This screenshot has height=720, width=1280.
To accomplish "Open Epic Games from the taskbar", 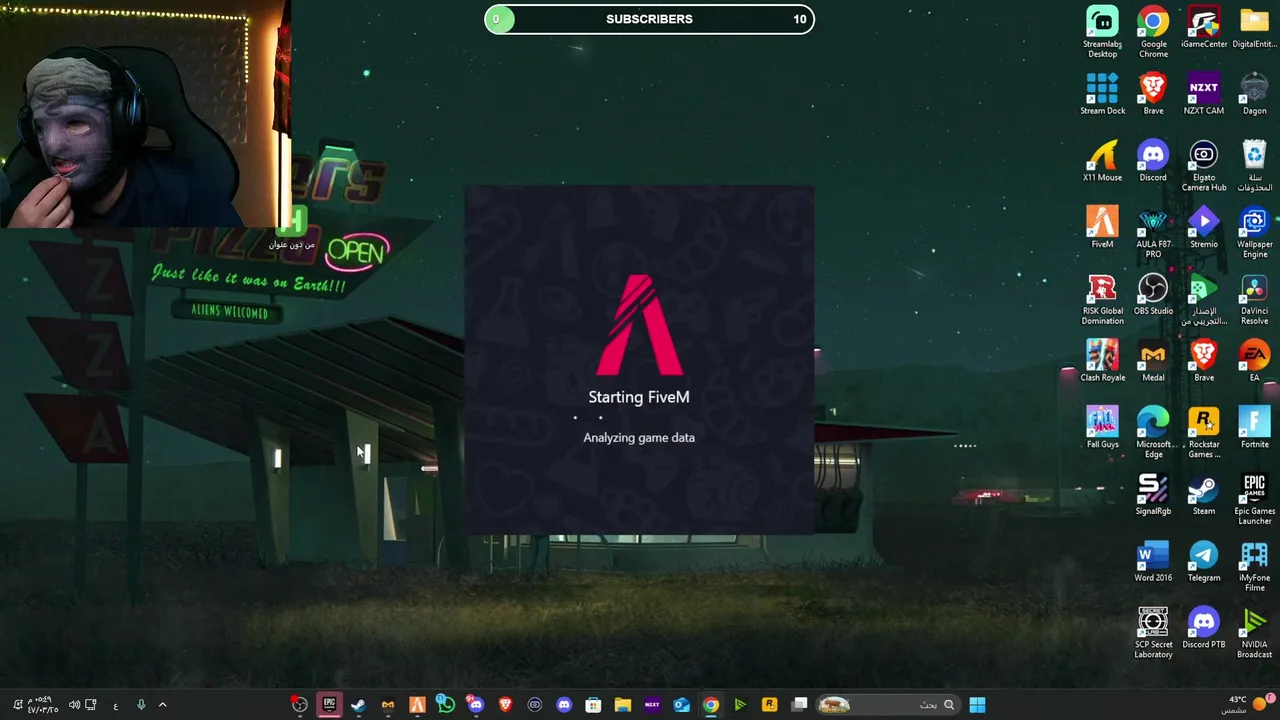I will (329, 705).
